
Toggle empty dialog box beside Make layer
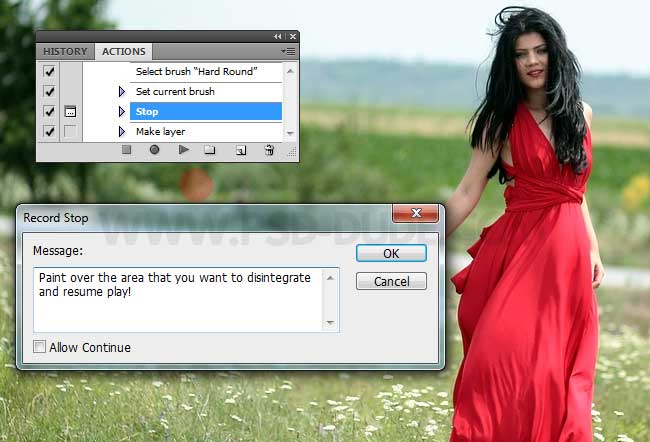coord(70,131)
